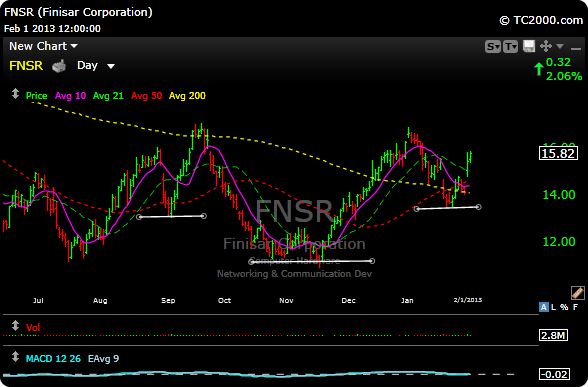Click the MACD pane resize arrows icon
The height and width of the screenshot is (387, 588).
click(x=15, y=356)
